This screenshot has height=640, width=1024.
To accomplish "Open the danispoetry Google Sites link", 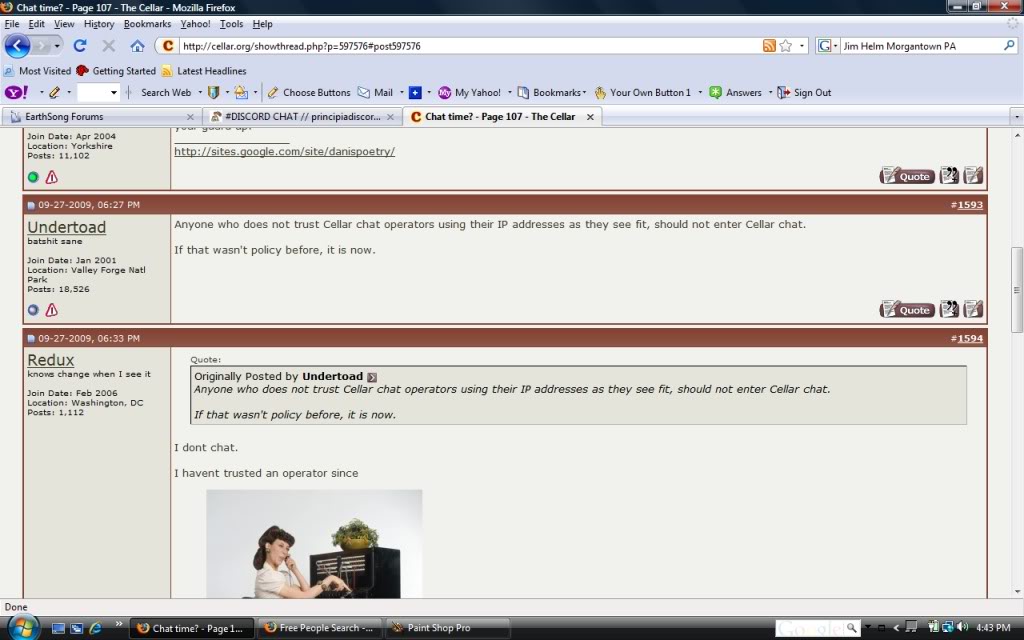I will (x=284, y=151).
